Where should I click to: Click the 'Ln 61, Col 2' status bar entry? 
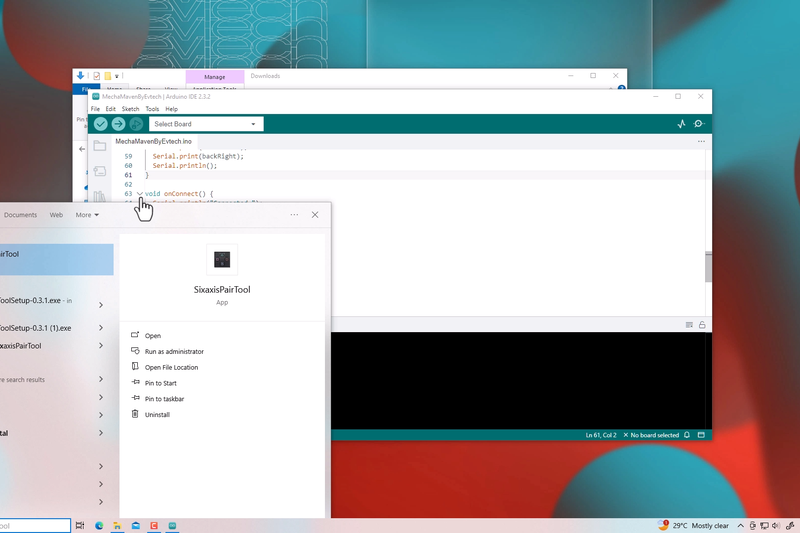pyautogui.click(x=601, y=435)
